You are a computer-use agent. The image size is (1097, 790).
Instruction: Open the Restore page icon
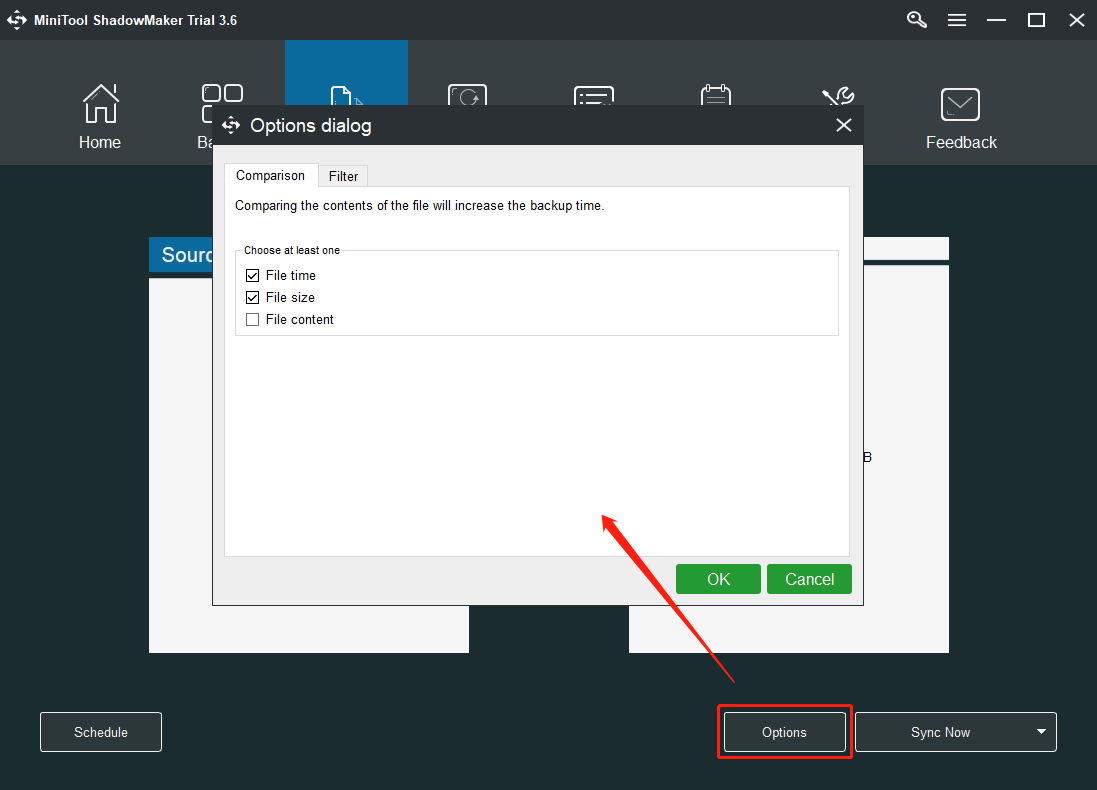click(x=468, y=97)
